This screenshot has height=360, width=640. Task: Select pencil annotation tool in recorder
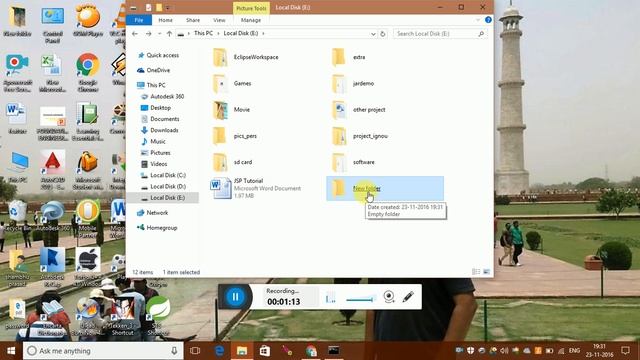408,297
